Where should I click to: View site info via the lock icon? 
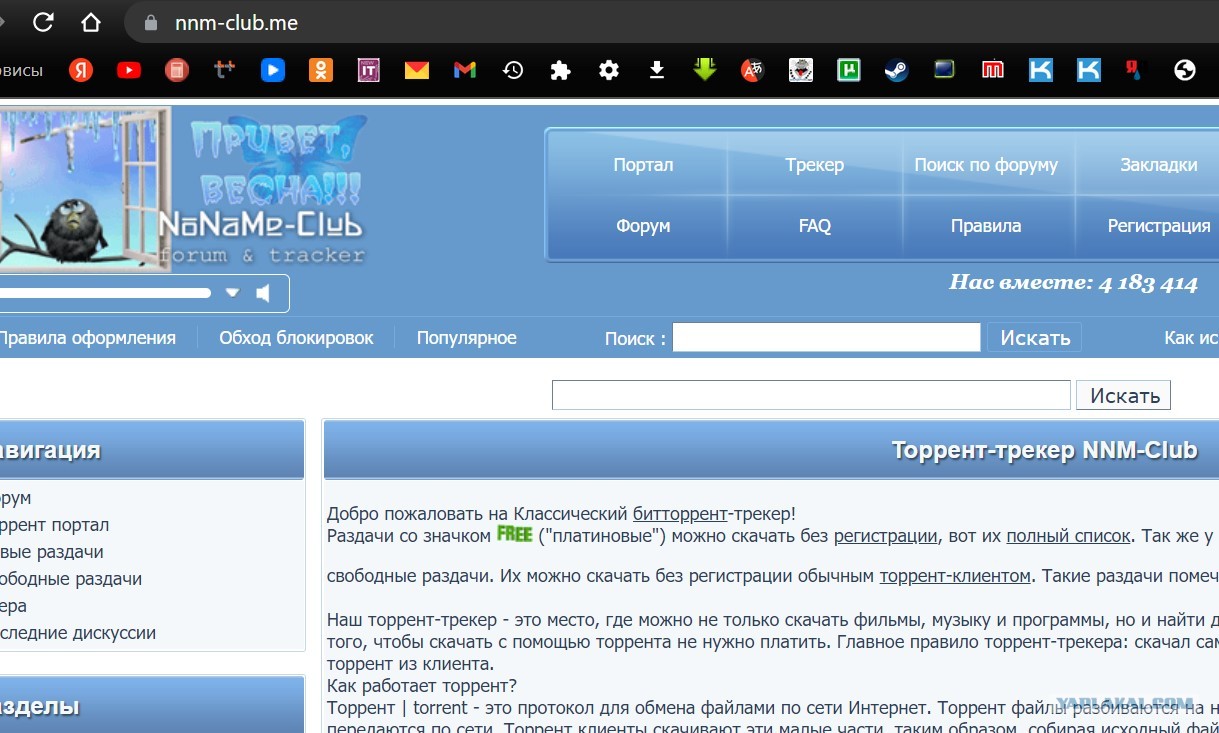(x=151, y=23)
